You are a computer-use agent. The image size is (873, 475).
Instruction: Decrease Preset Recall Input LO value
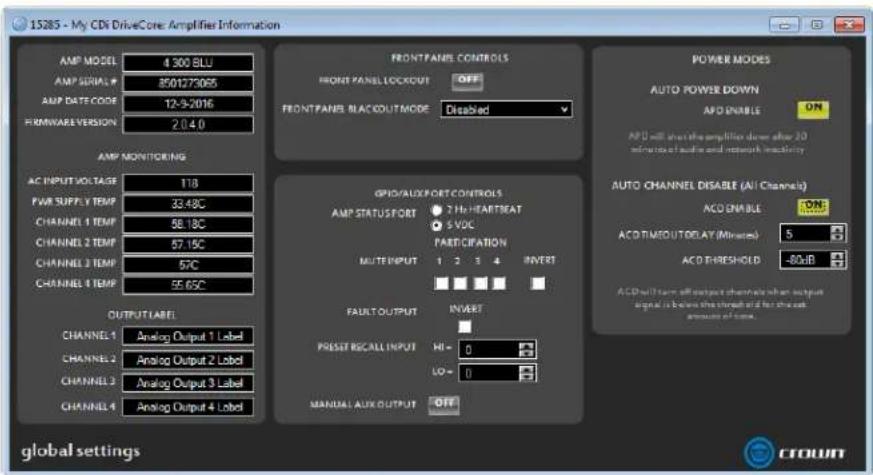[526, 377]
